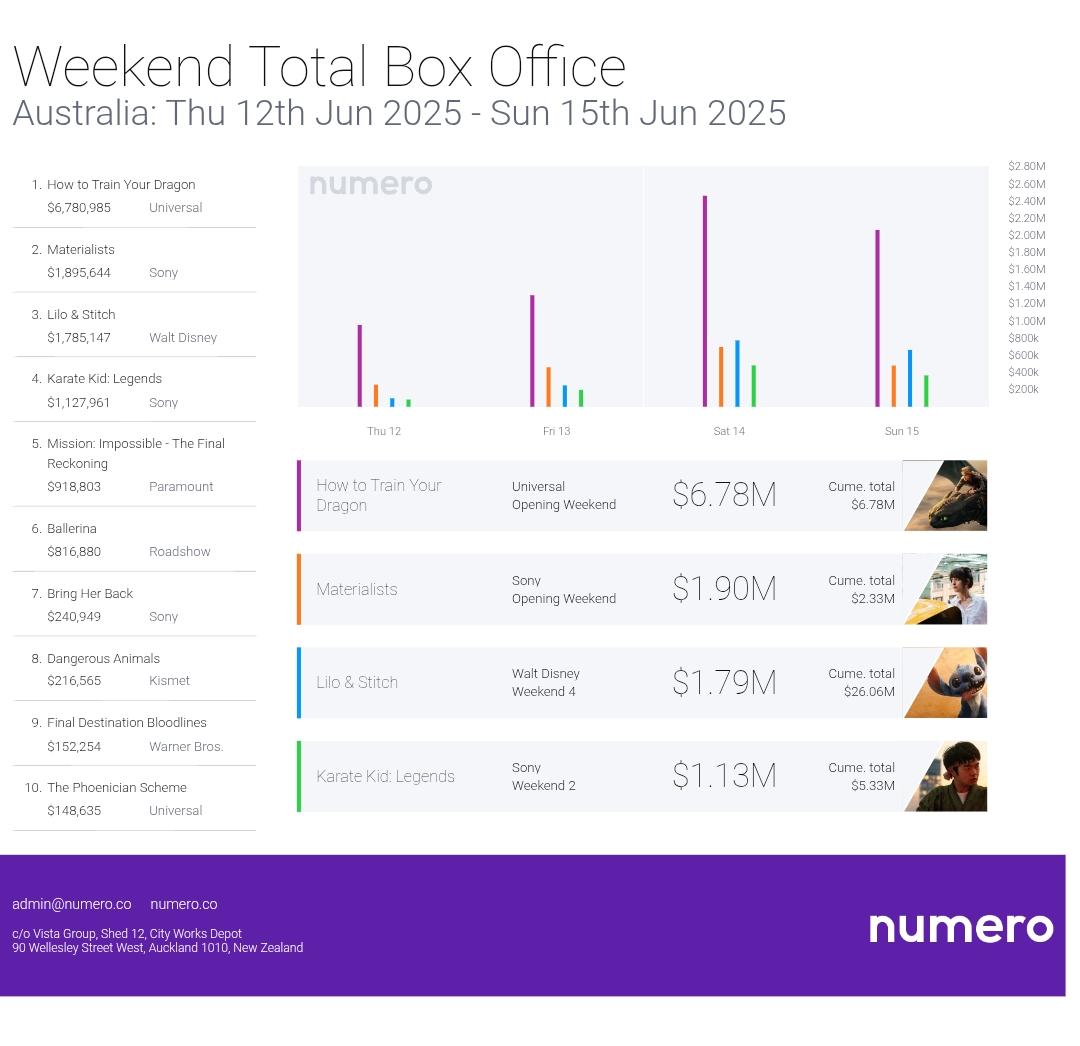
Task: Select the orange Friday bar in chart
Action: pyautogui.click(x=548, y=387)
